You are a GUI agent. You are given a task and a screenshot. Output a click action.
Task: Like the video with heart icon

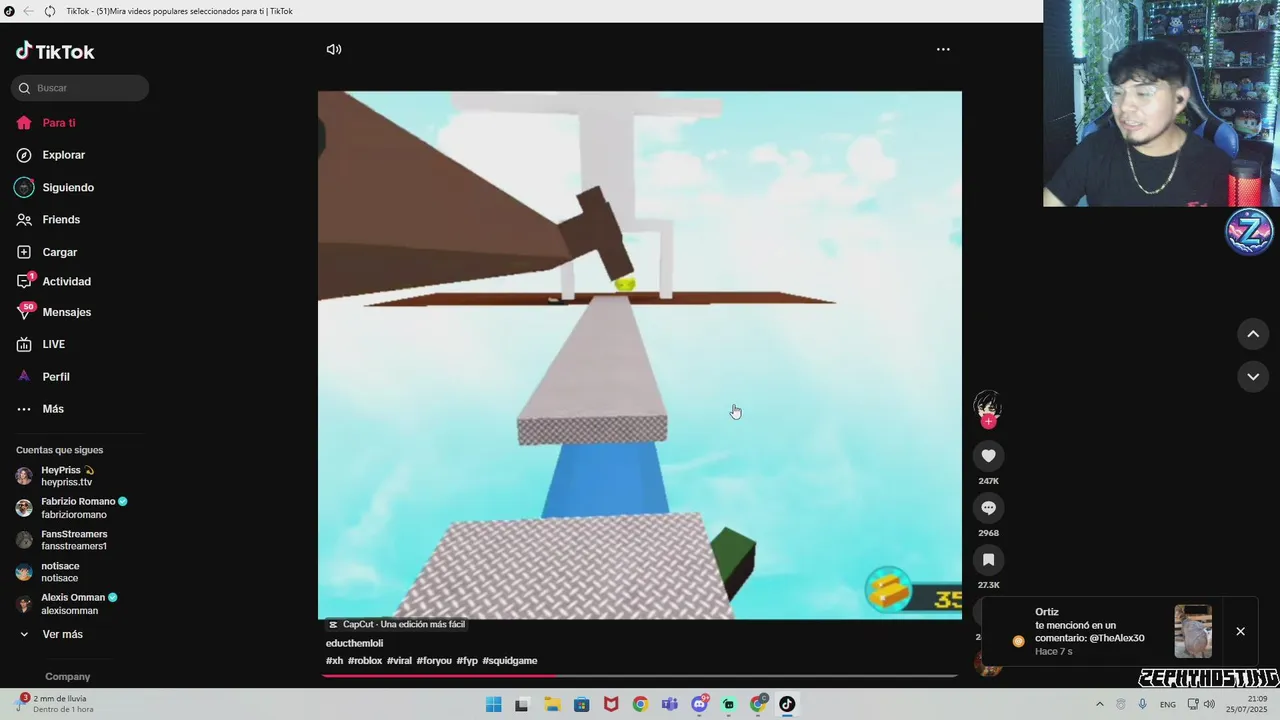[x=988, y=456]
